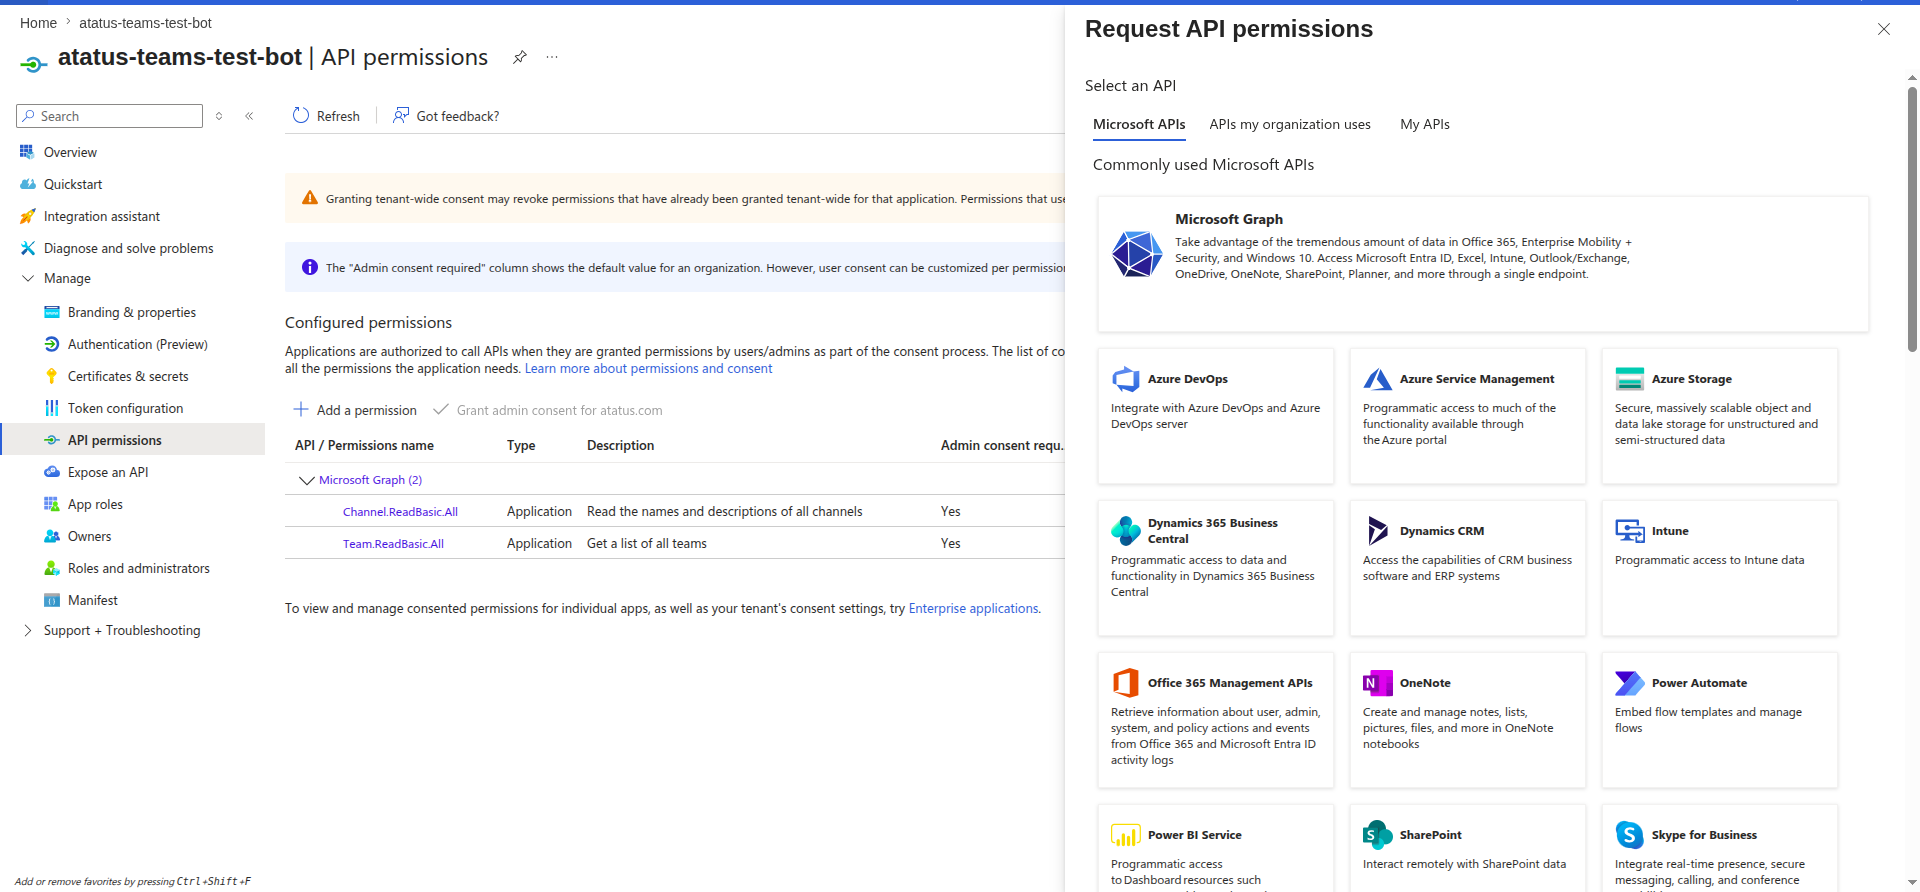Switch to APIs my organization uses tab
1920x892 pixels.
pos(1290,124)
